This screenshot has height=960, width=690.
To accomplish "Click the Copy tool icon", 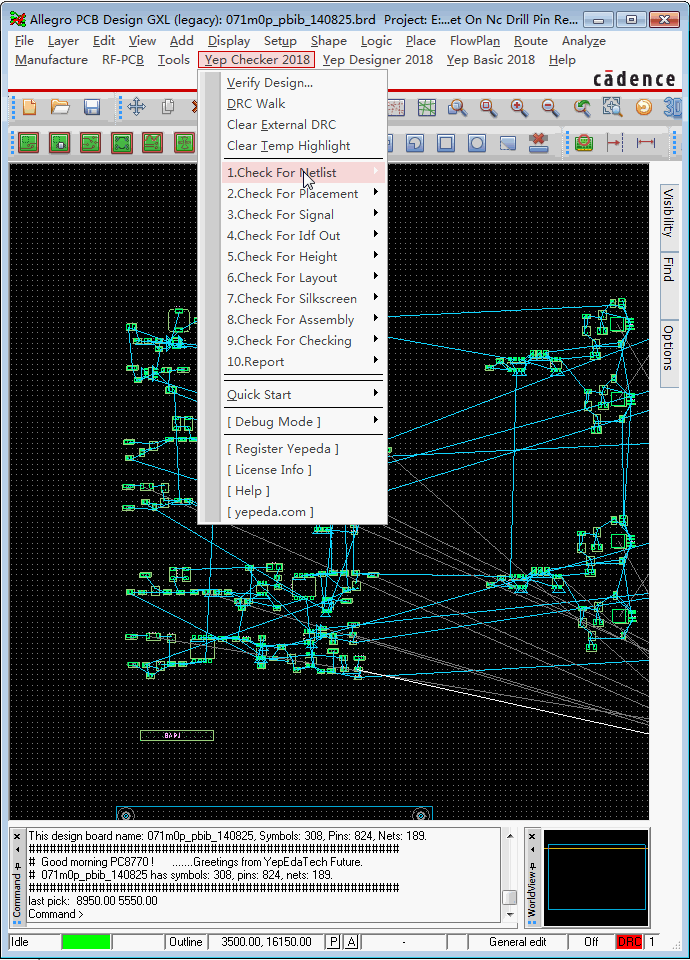I will click(x=168, y=107).
